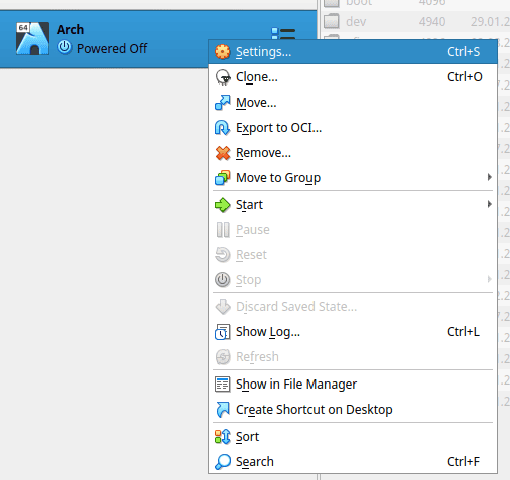Click the green Start arrow icon
Screen dimensions: 510x480
pos(222,205)
